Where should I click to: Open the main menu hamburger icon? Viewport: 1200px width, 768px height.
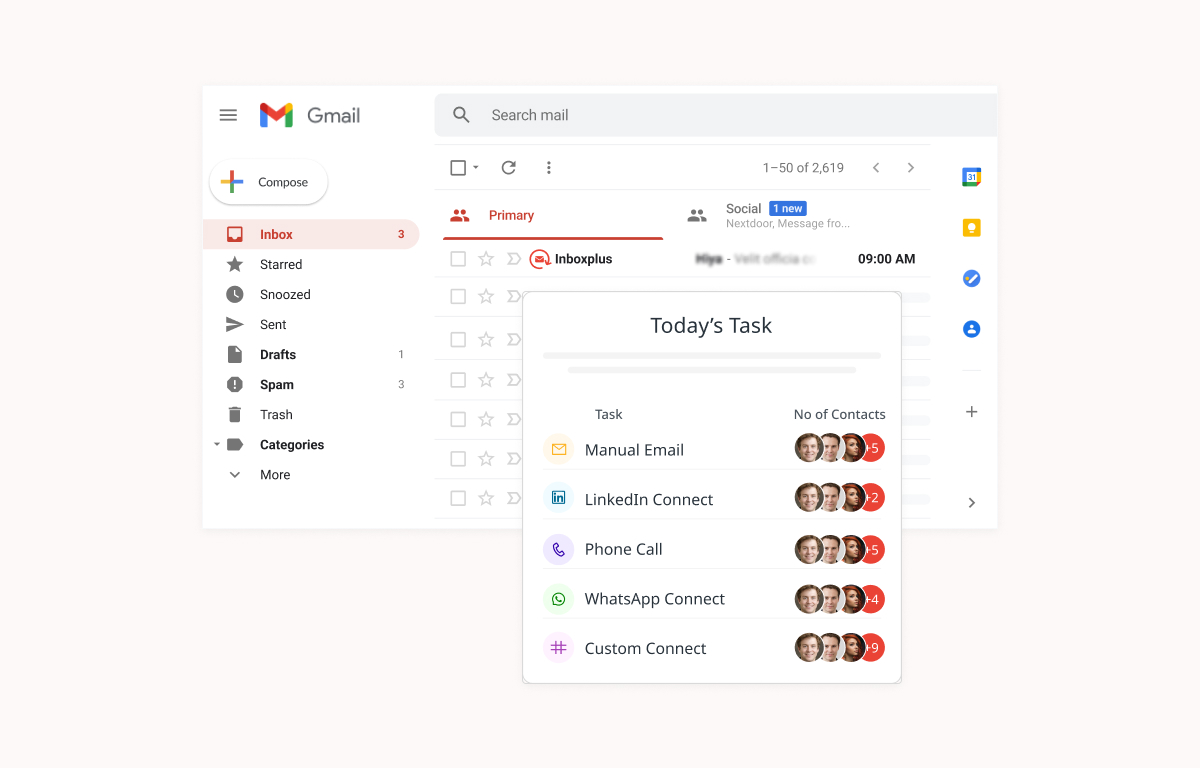click(228, 115)
